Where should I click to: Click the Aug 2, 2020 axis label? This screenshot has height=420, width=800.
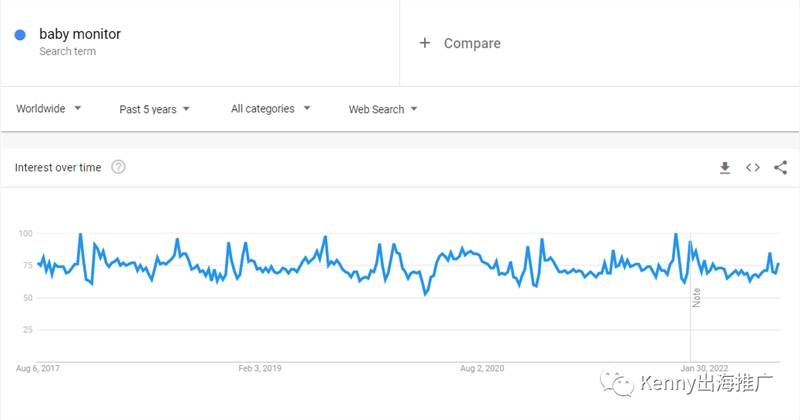coord(482,368)
